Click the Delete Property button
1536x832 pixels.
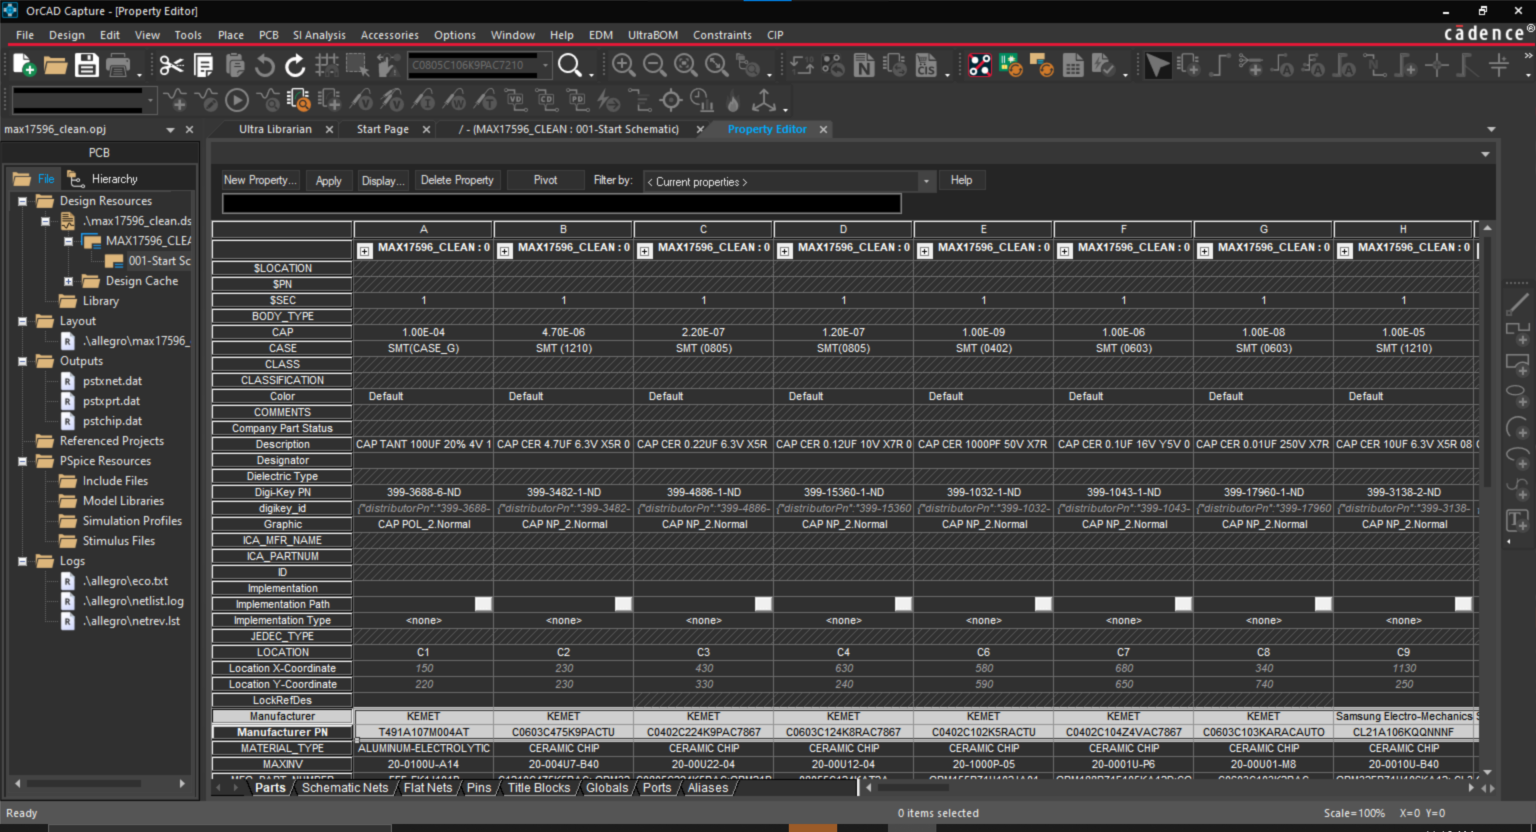[457, 180]
